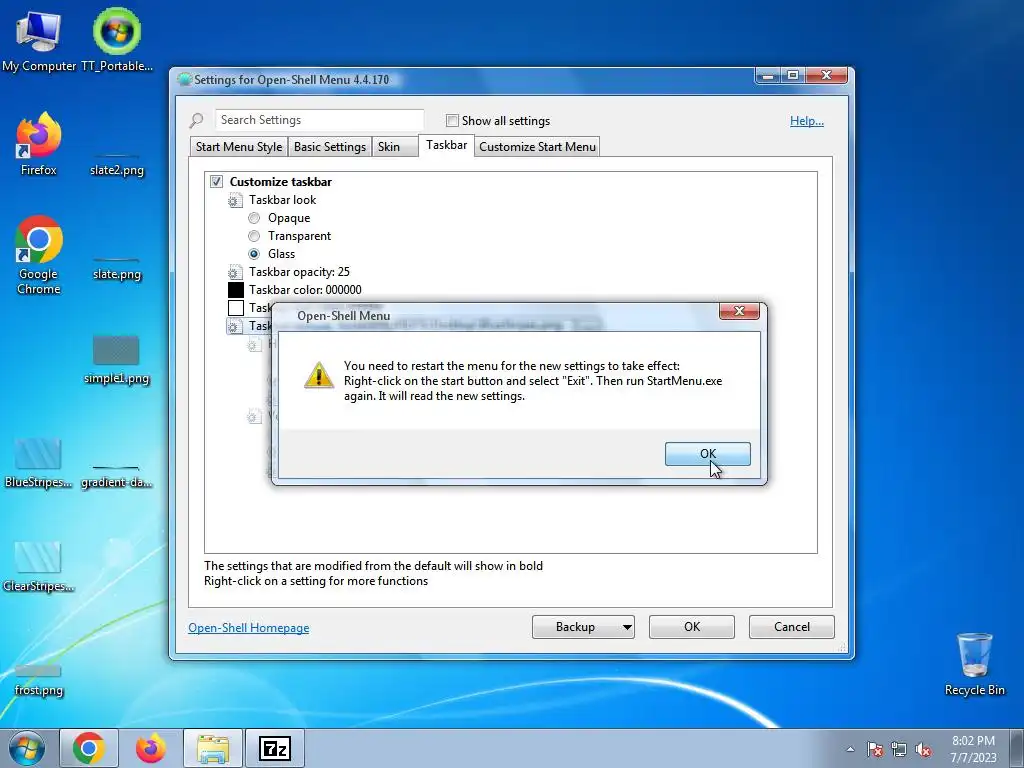Open the Open-Shell Homepage link
Viewport: 1024px width, 768px height.
tap(249, 628)
